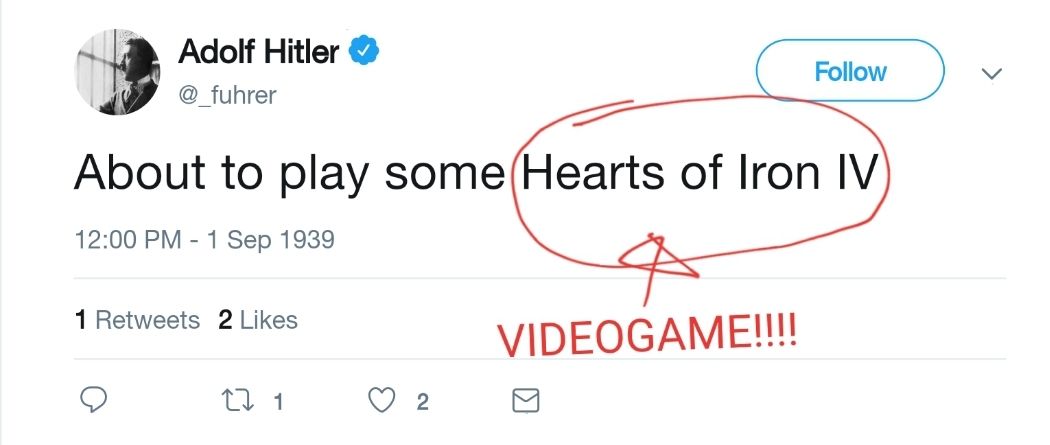Like the tweet with the heart icon

(x=380, y=401)
